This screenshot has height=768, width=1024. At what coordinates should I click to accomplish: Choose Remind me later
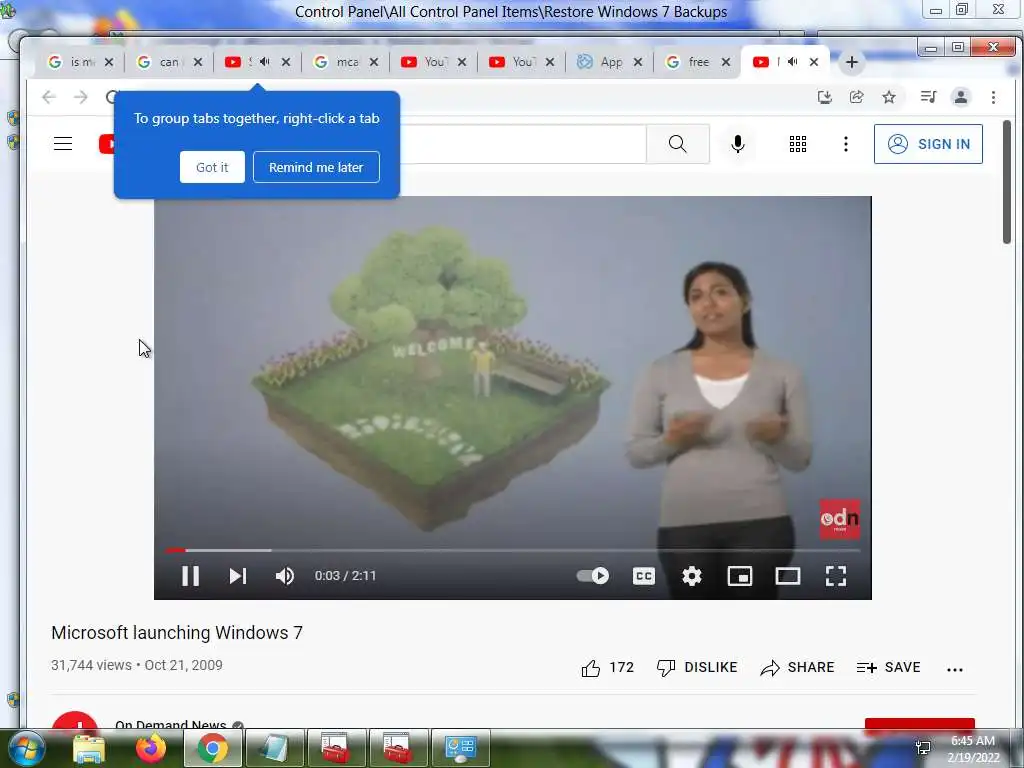coord(316,167)
